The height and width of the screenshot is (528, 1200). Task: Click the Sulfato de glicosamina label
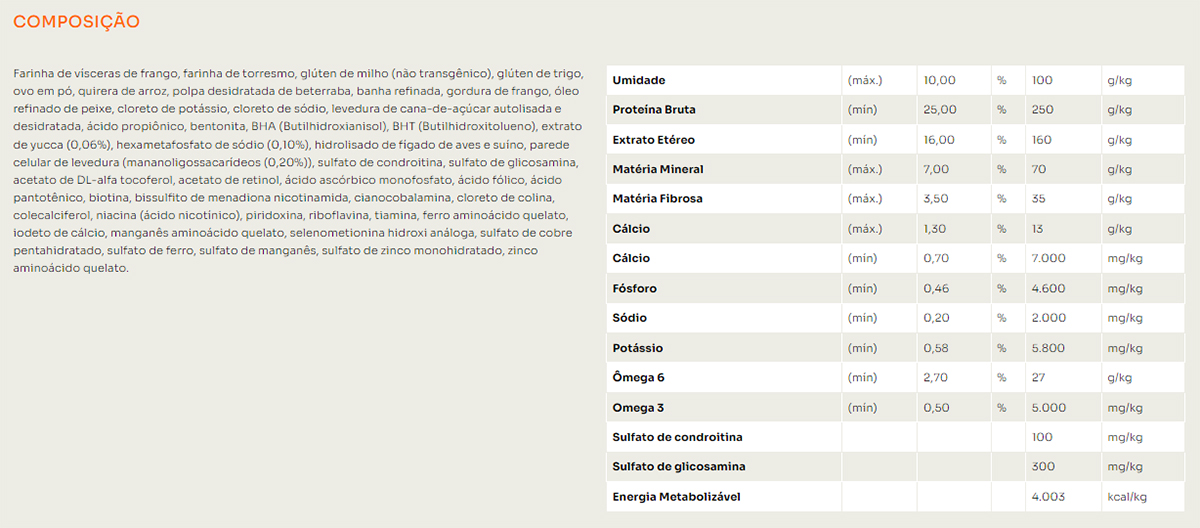click(x=678, y=467)
